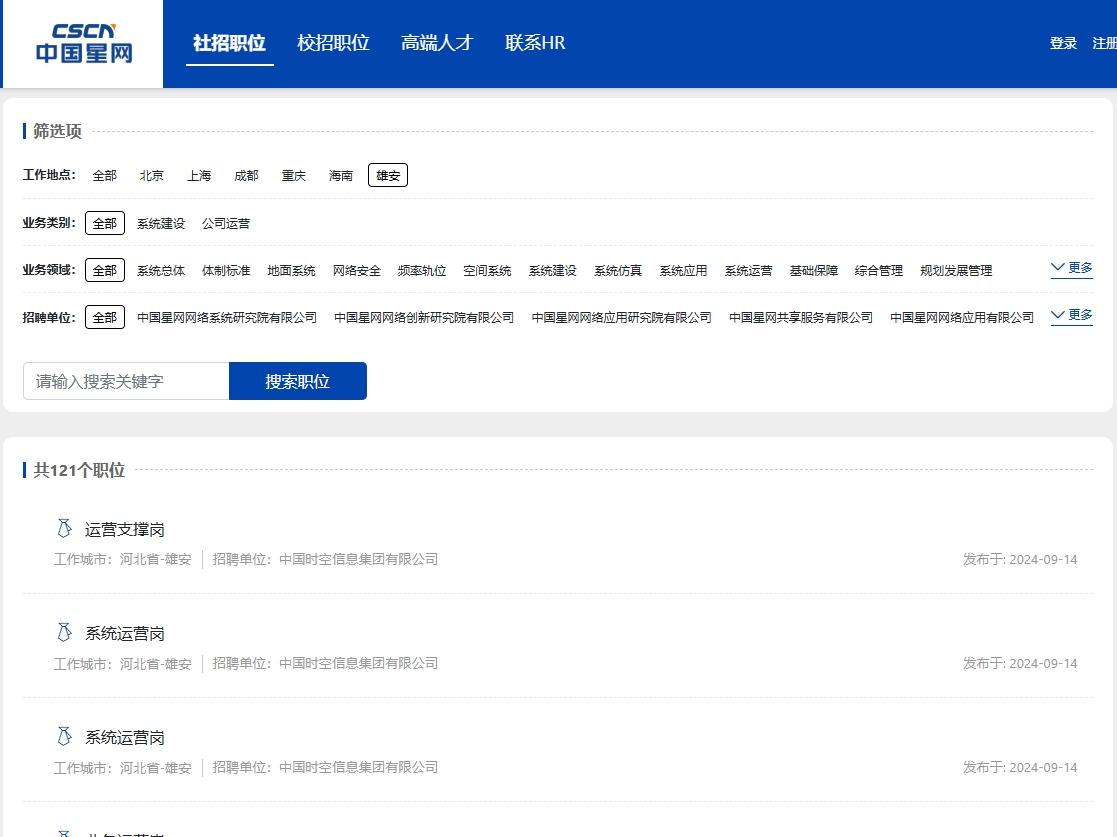Image resolution: width=1117 pixels, height=837 pixels.
Task: Open the 社招职位 tab
Action: [x=229, y=43]
